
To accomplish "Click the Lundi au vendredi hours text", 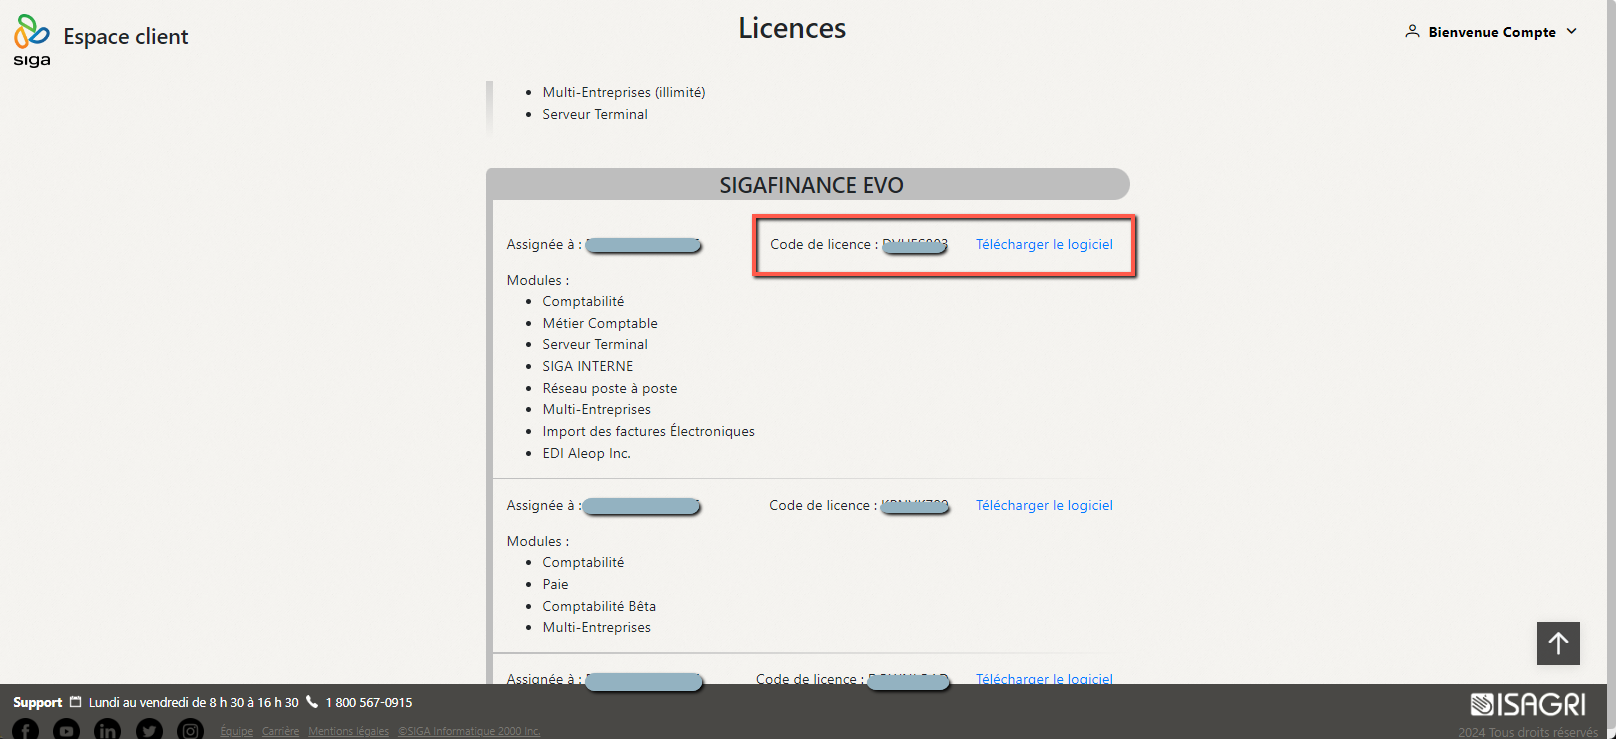I will point(194,702).
